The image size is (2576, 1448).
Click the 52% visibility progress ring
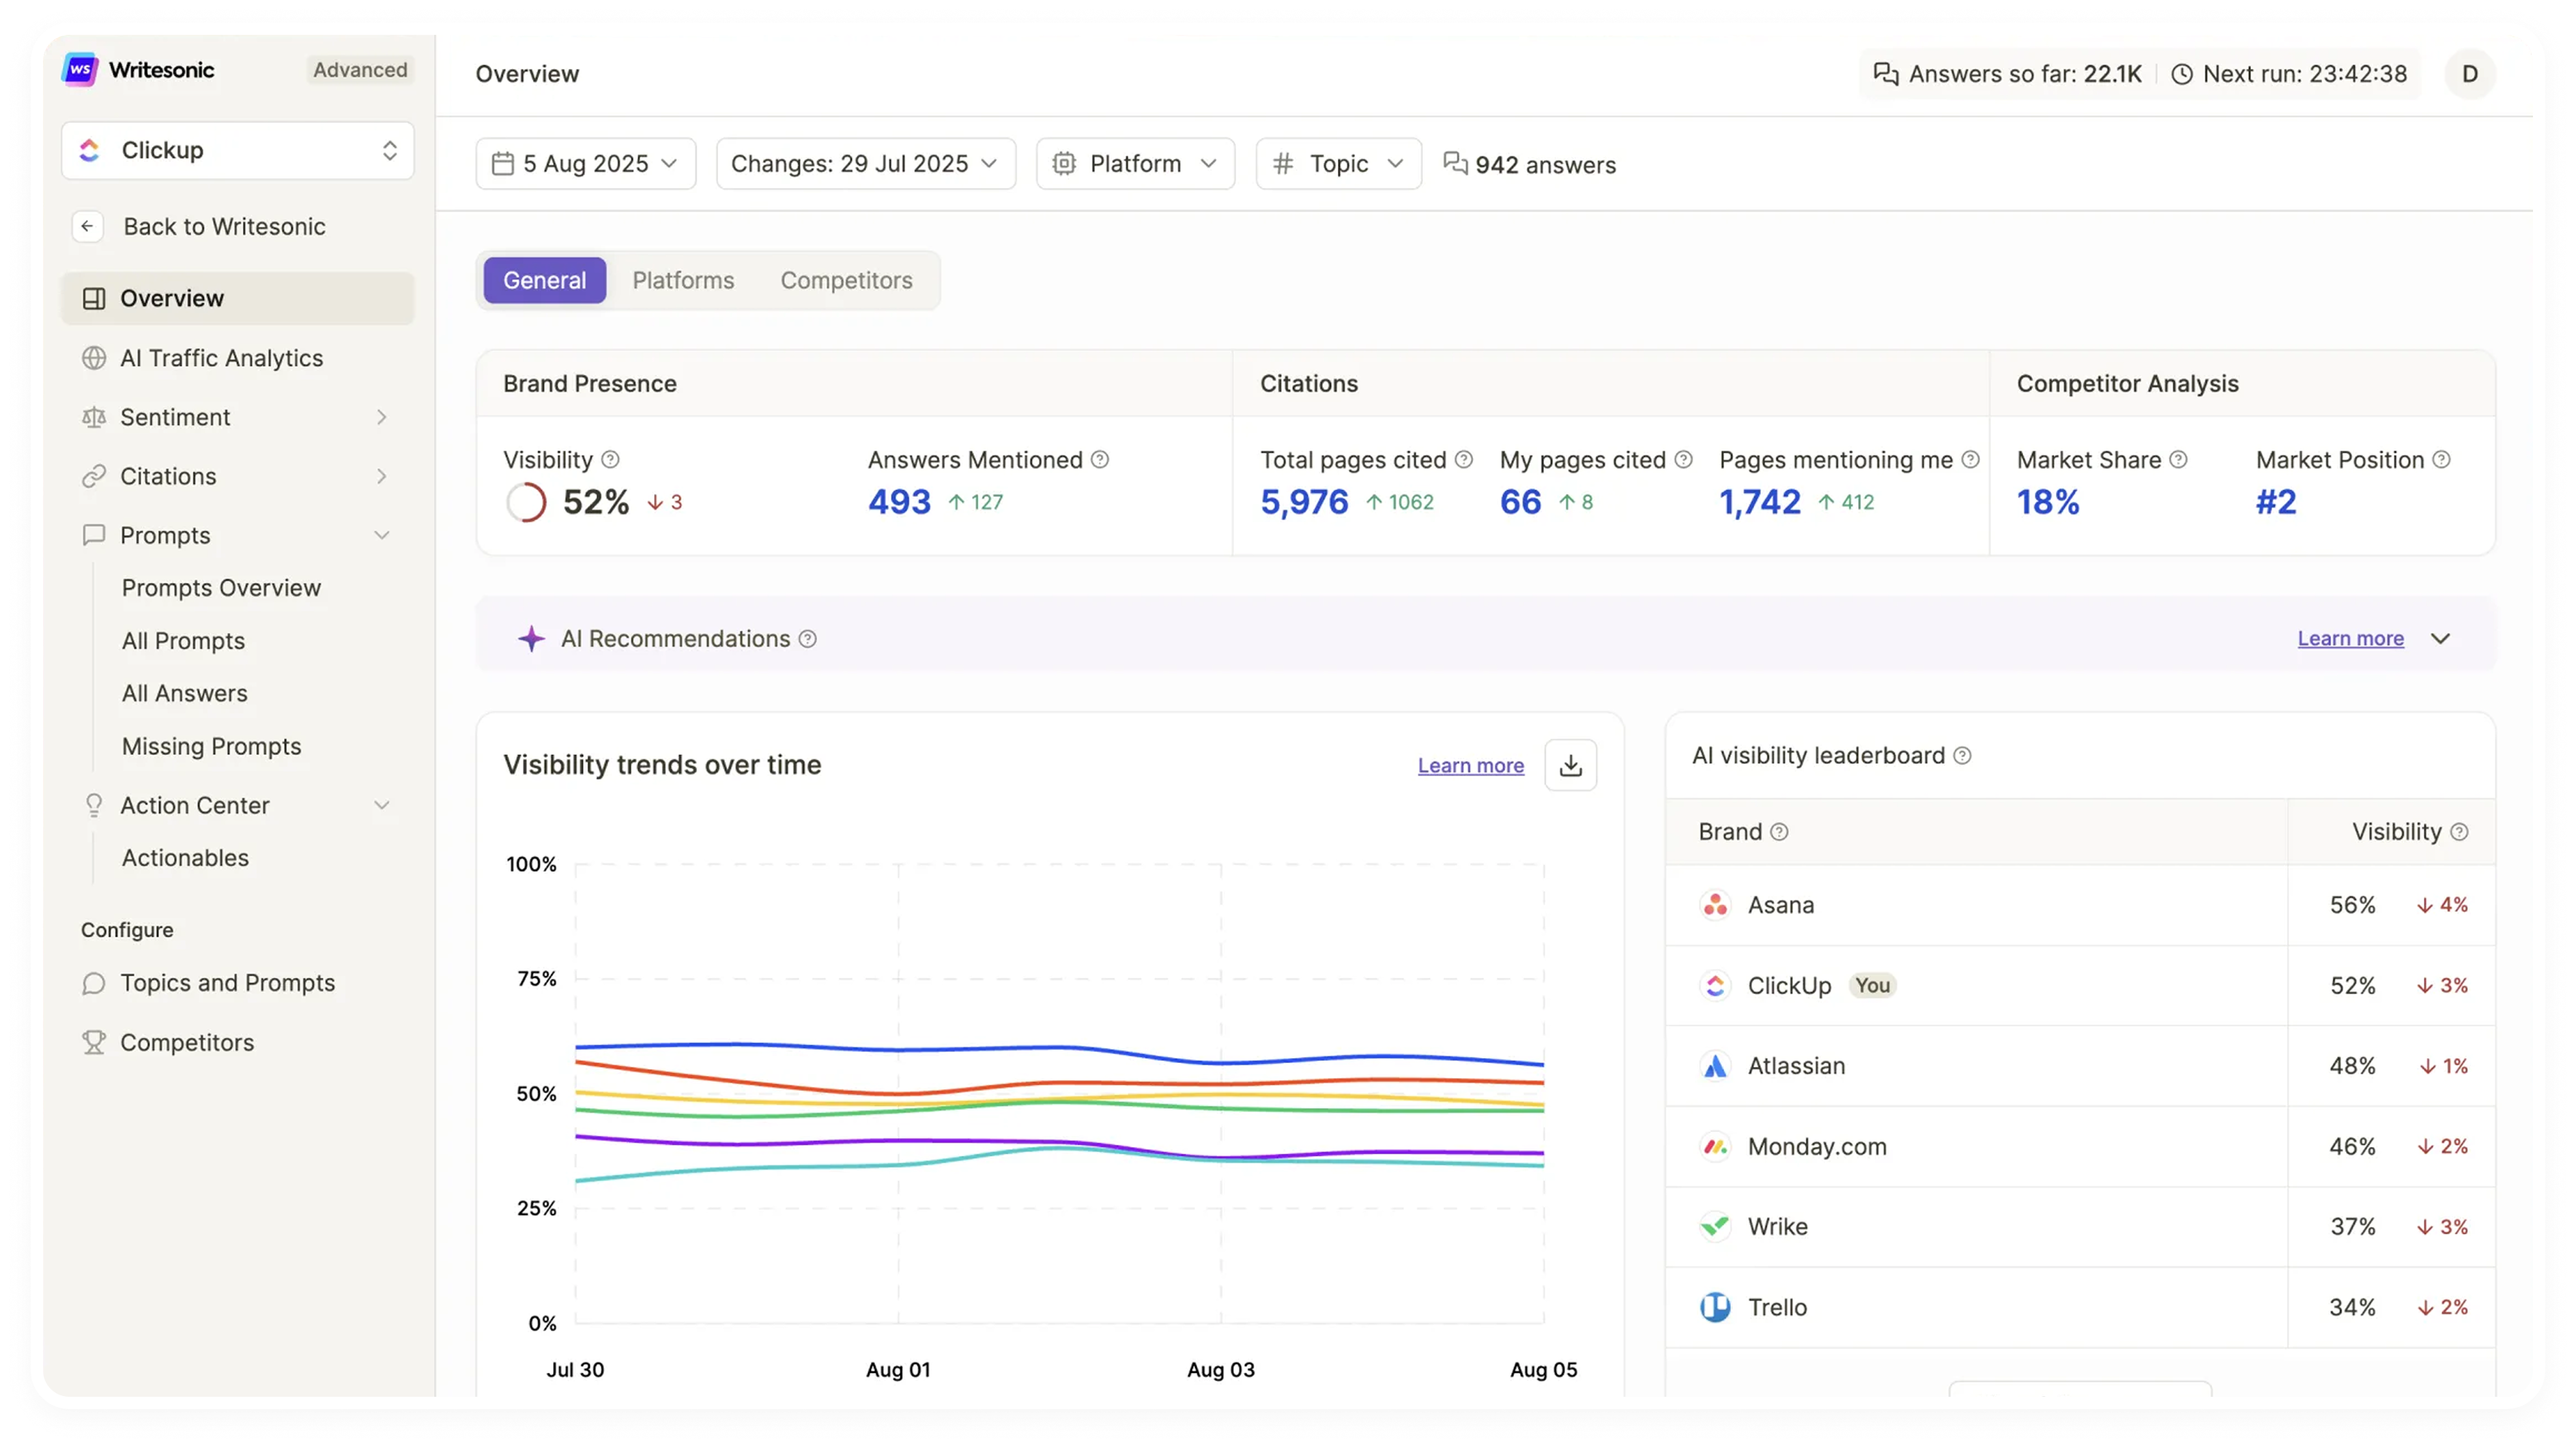(526, 502)
